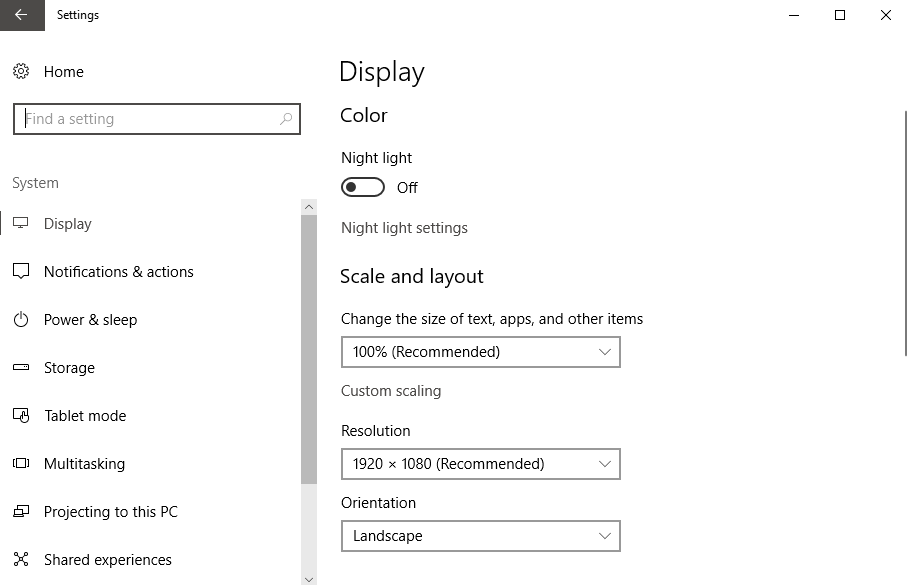
Task: Click the Power & sleep icon
Action: 21,320
